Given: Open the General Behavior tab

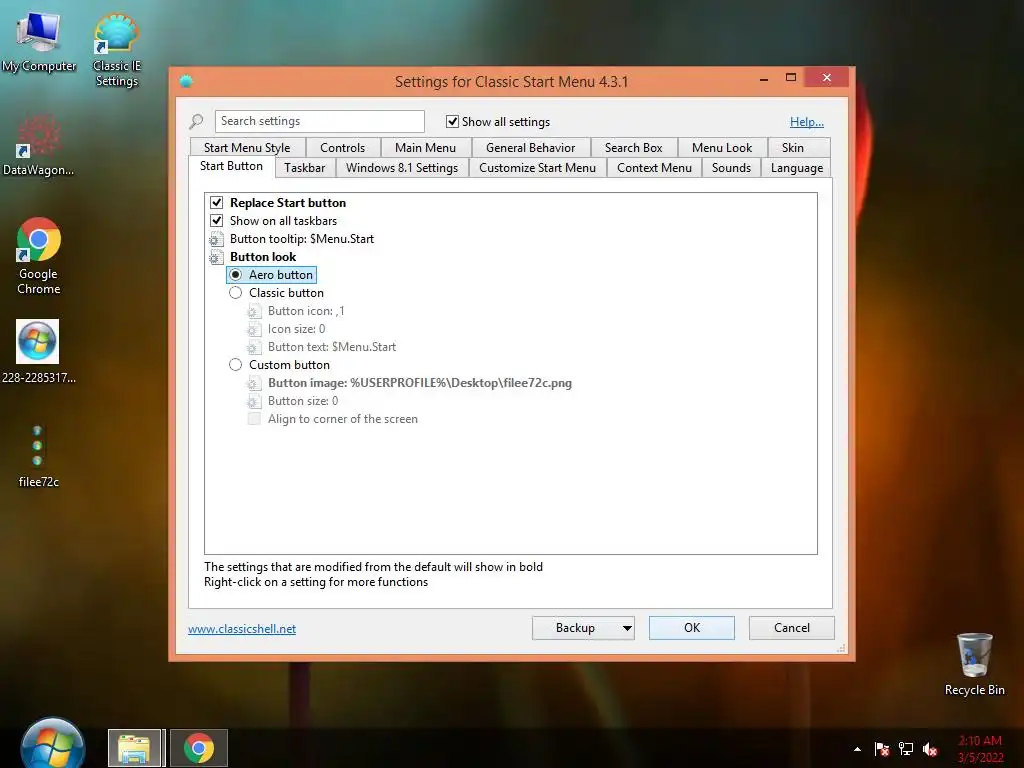Looking at the screenshot, I should pos(530,148).
